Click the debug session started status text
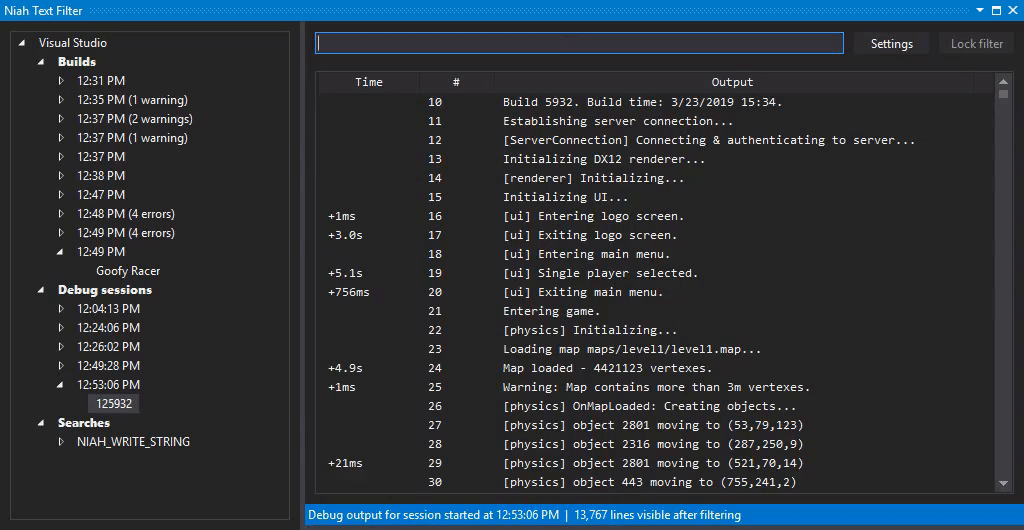Screen dimensions: 1024x530 point(434,515)
